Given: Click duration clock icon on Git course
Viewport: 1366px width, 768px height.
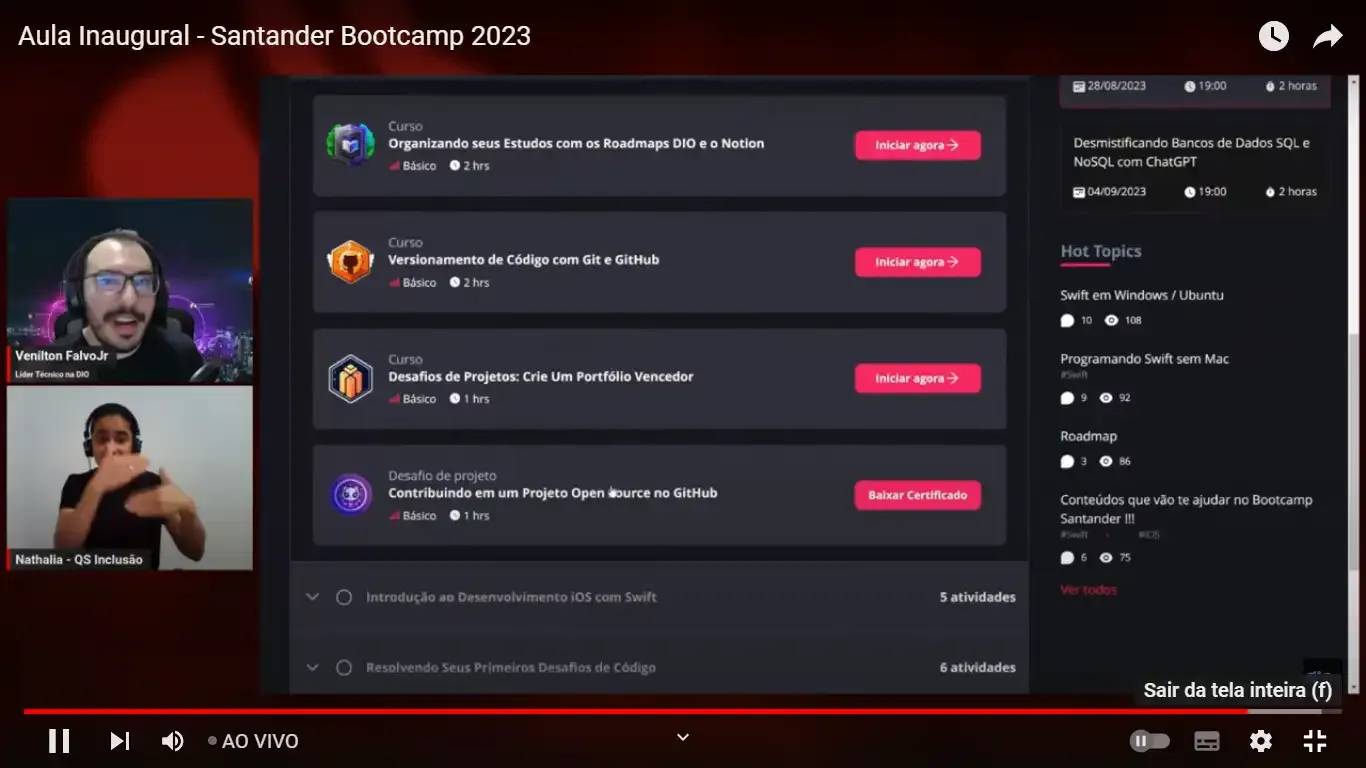Looking at the screenshot, I should [x=455, y=283].
